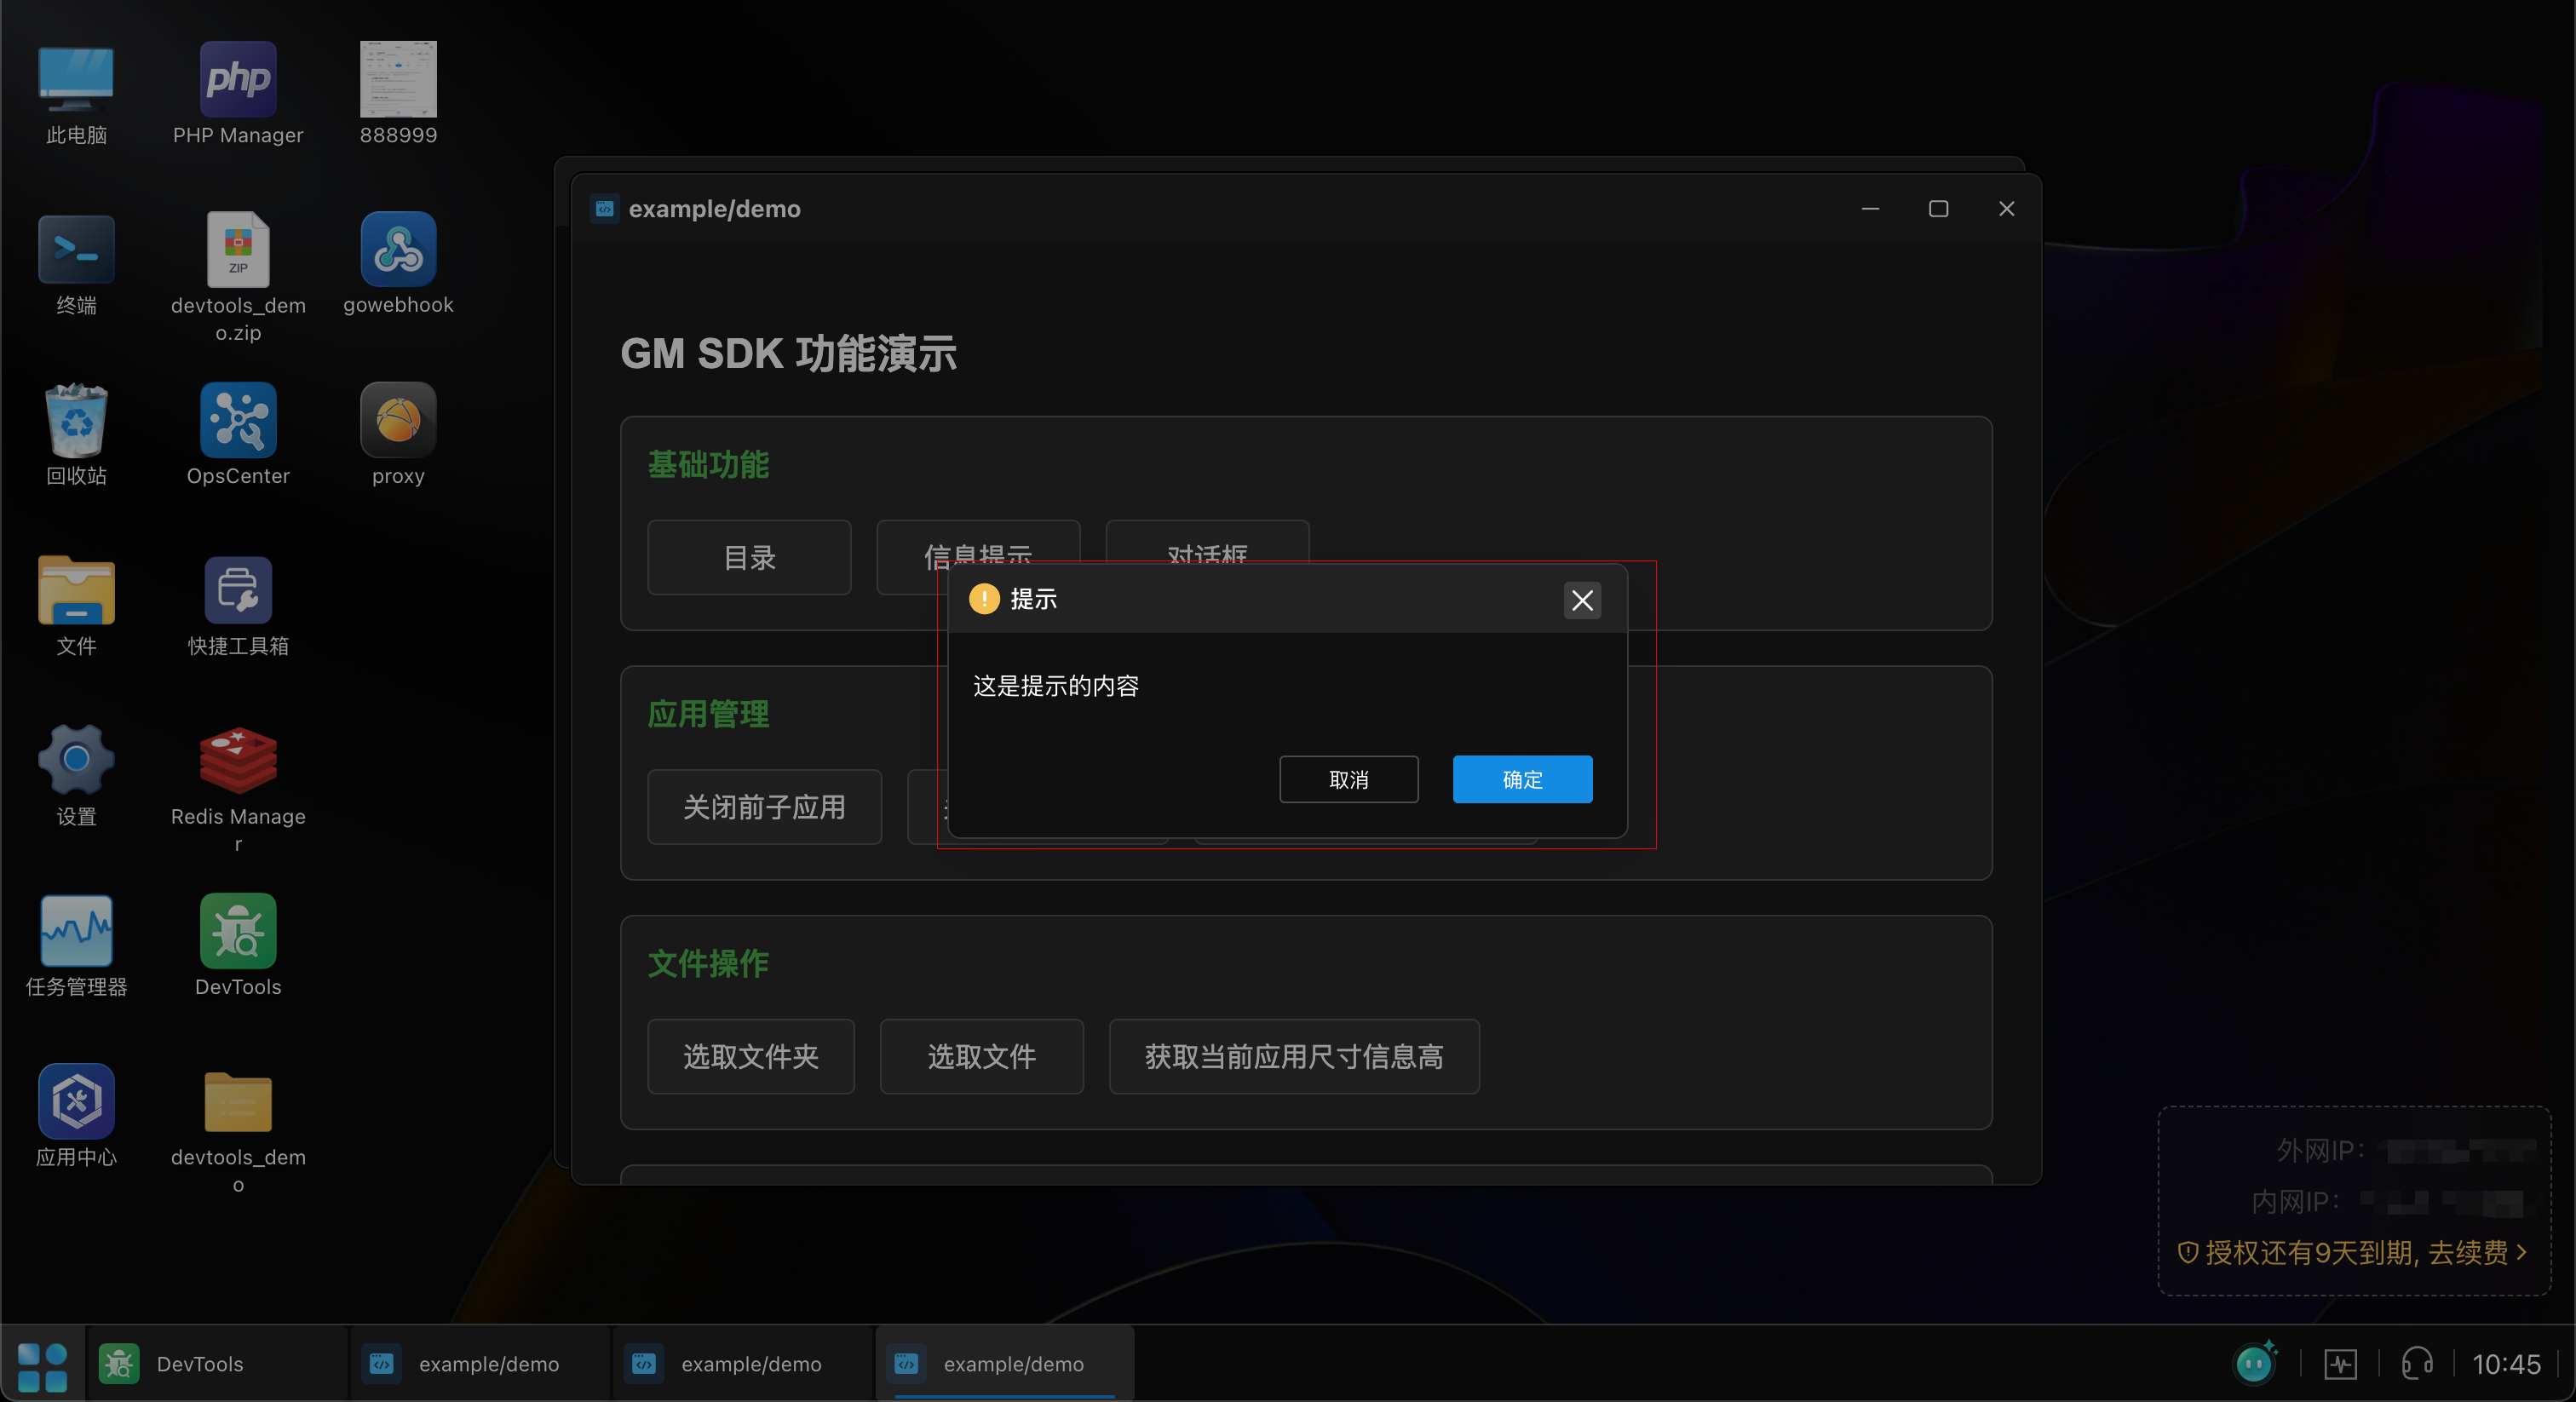Open the start menu launcher in taskbar

click(x=42, y=1366)
